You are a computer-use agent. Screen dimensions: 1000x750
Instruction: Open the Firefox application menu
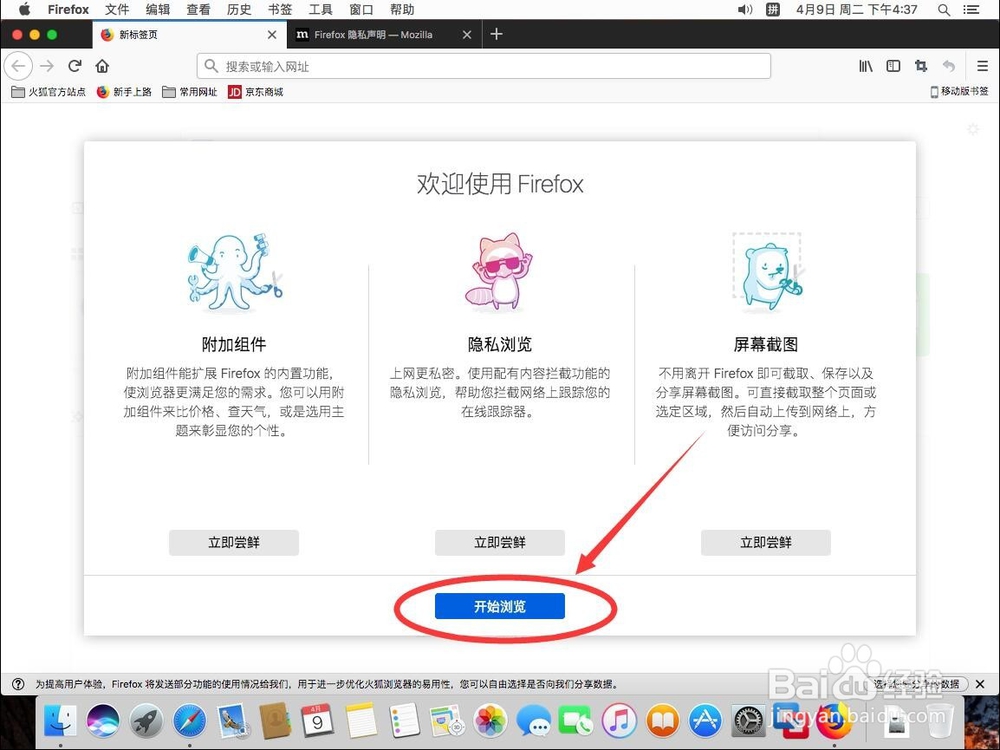[68, 10]
